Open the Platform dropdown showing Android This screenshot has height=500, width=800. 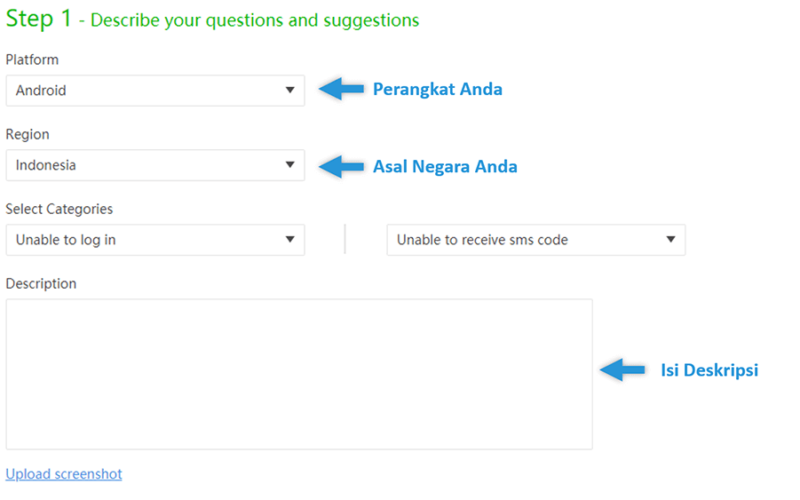[155, 91]
